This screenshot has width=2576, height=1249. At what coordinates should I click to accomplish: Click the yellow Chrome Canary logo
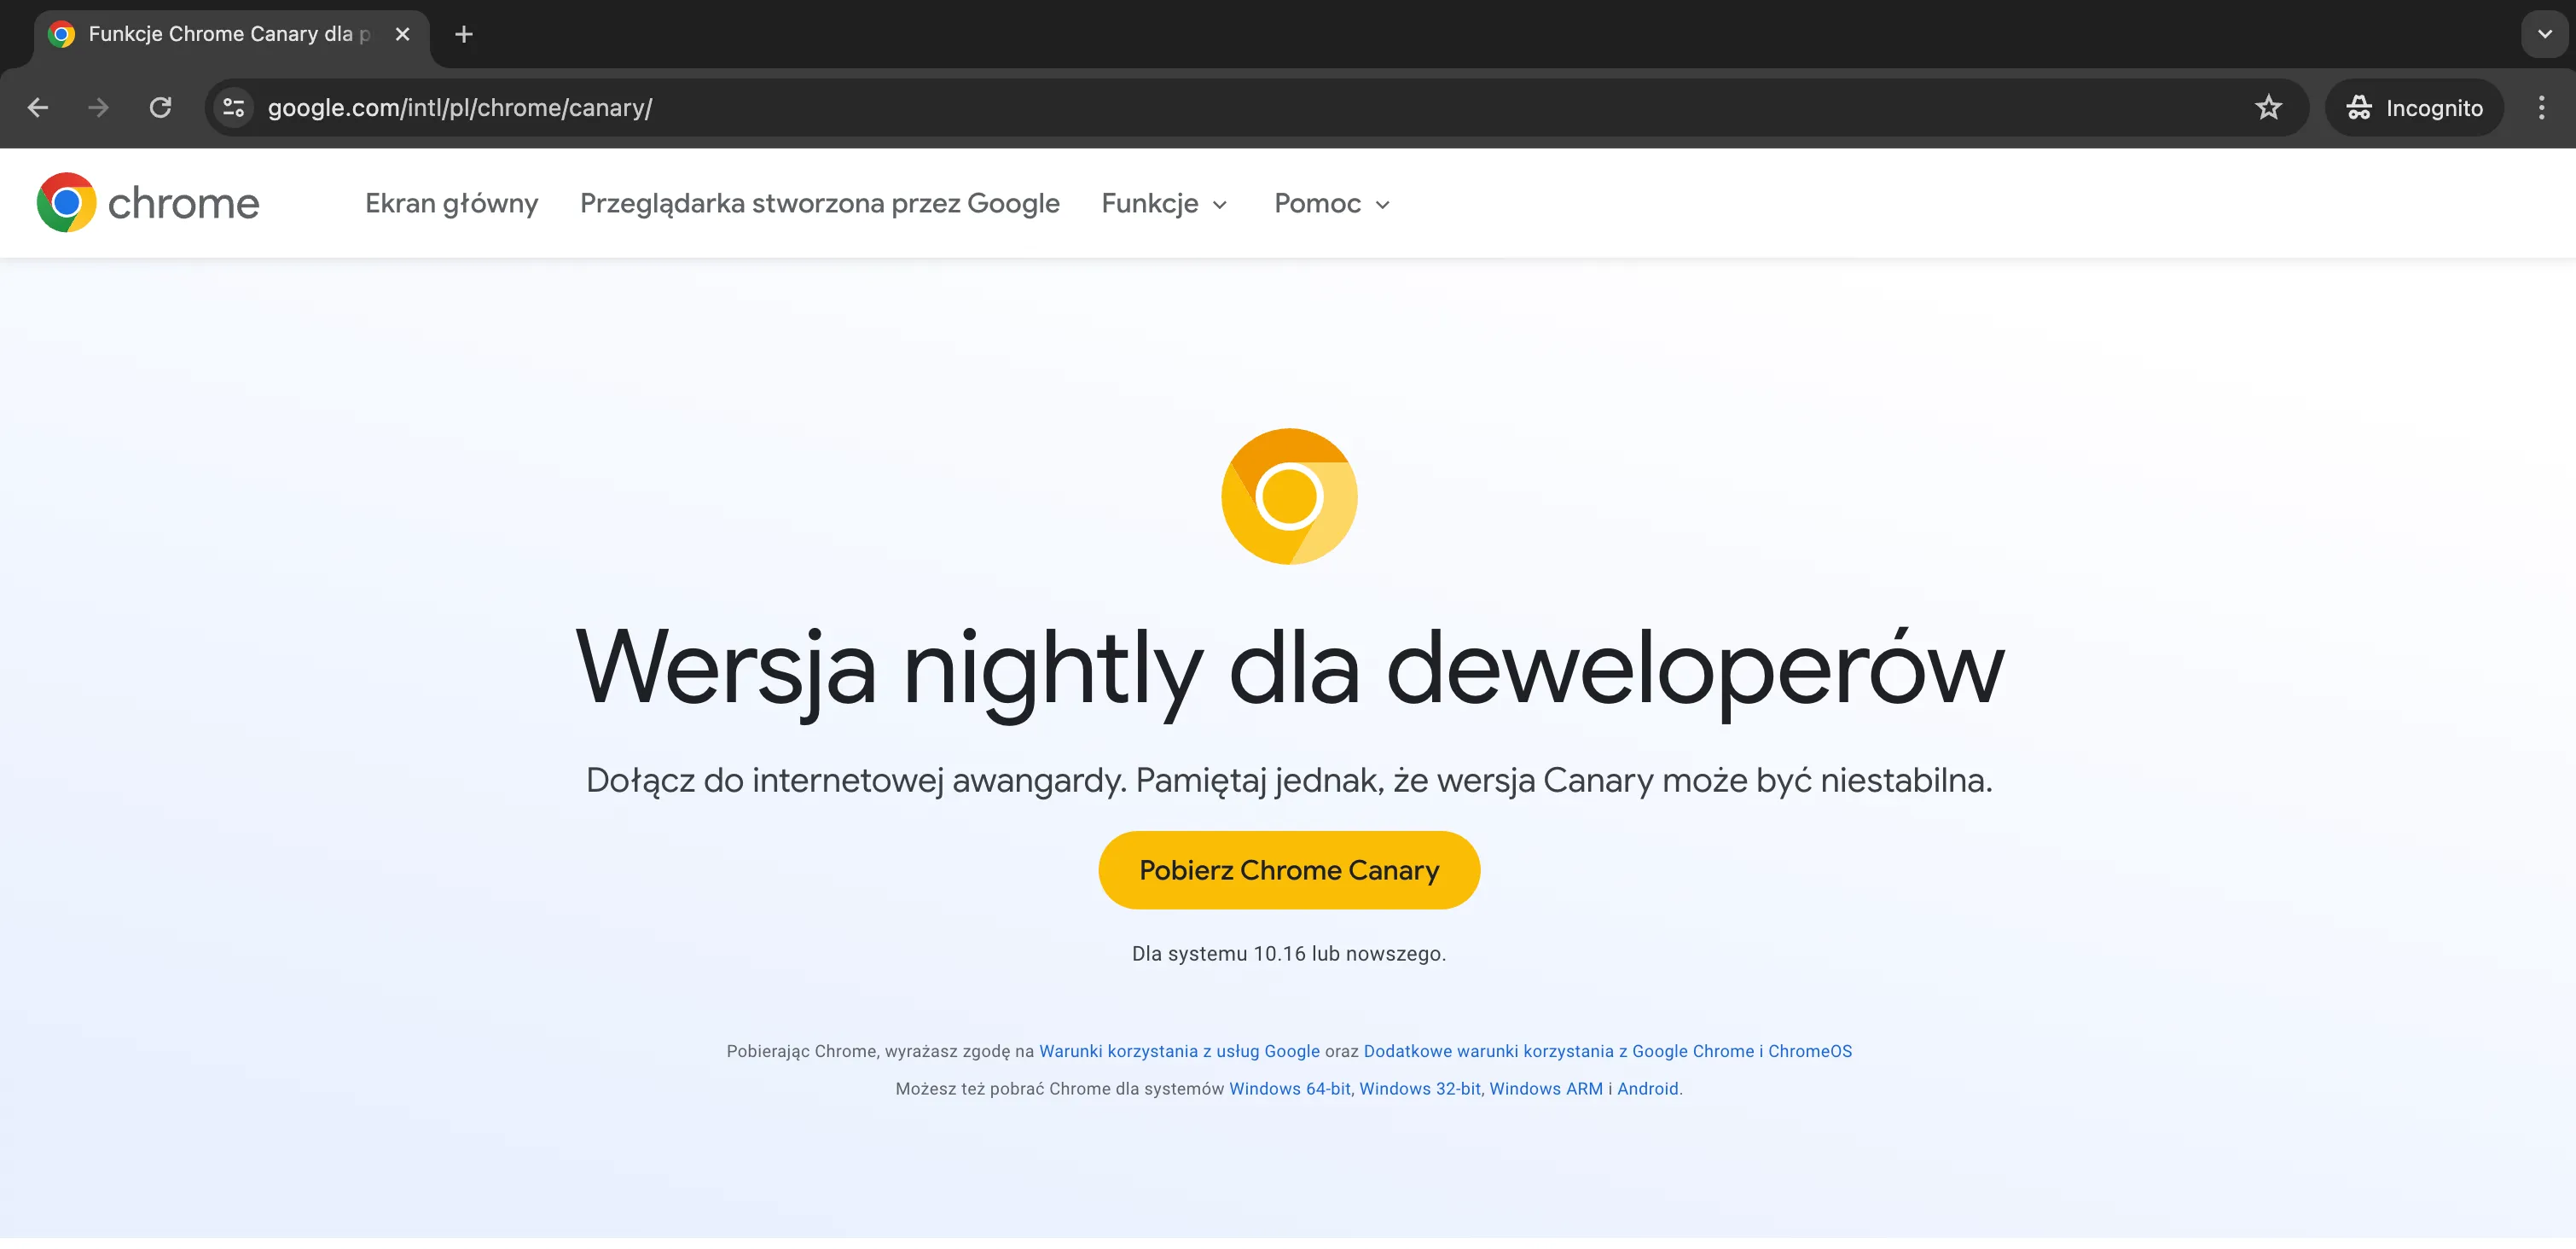(x=1289, y=496)
